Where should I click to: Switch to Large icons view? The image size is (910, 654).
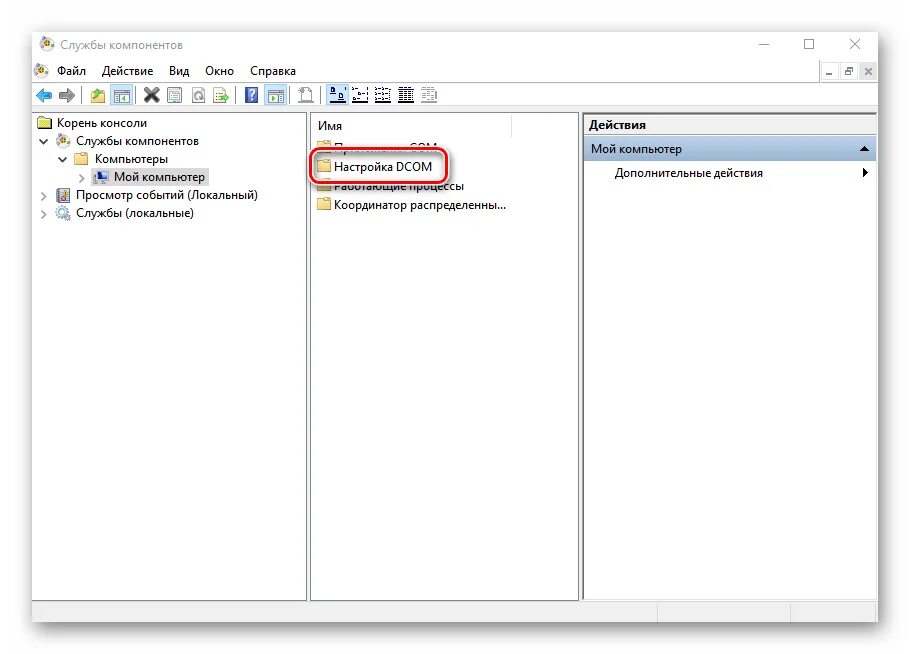(337, 95)
